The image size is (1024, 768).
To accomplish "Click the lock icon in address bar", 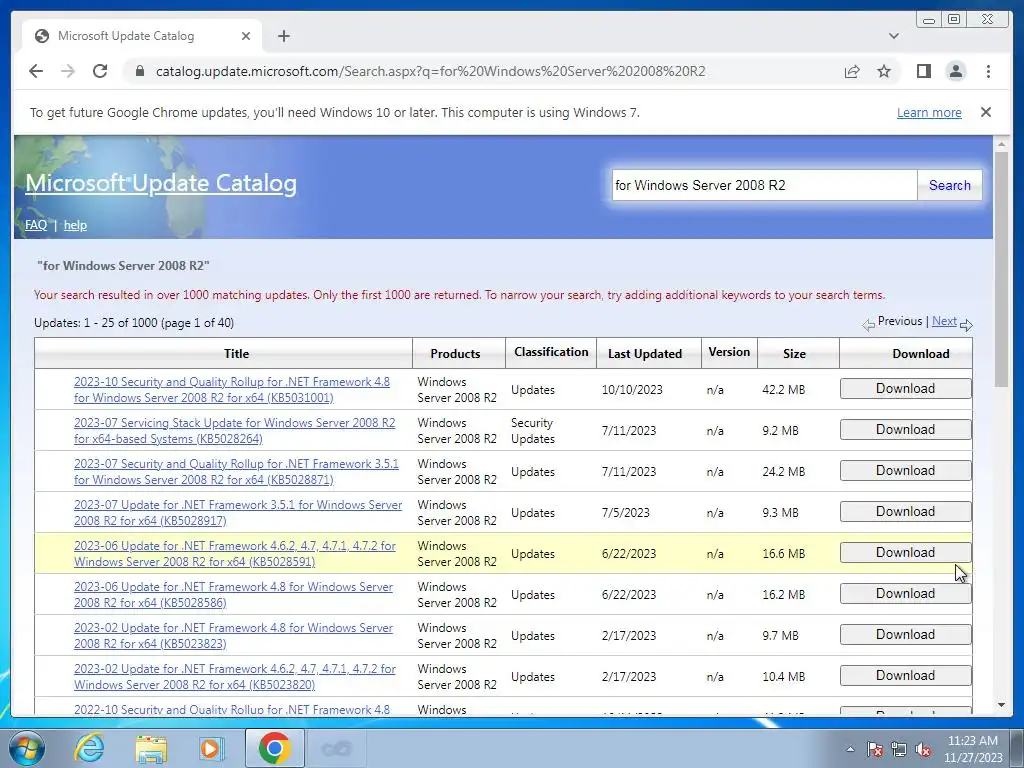I will click(x=139, y=71).
